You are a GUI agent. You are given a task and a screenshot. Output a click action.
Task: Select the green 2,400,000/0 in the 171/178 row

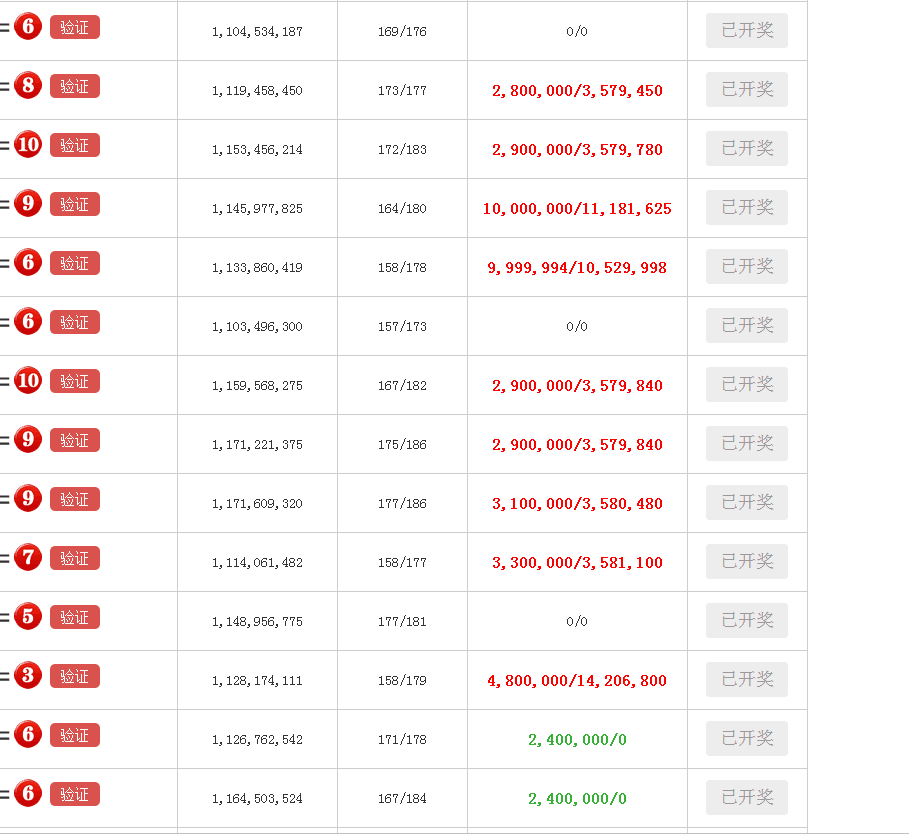(x=577, y=740)
